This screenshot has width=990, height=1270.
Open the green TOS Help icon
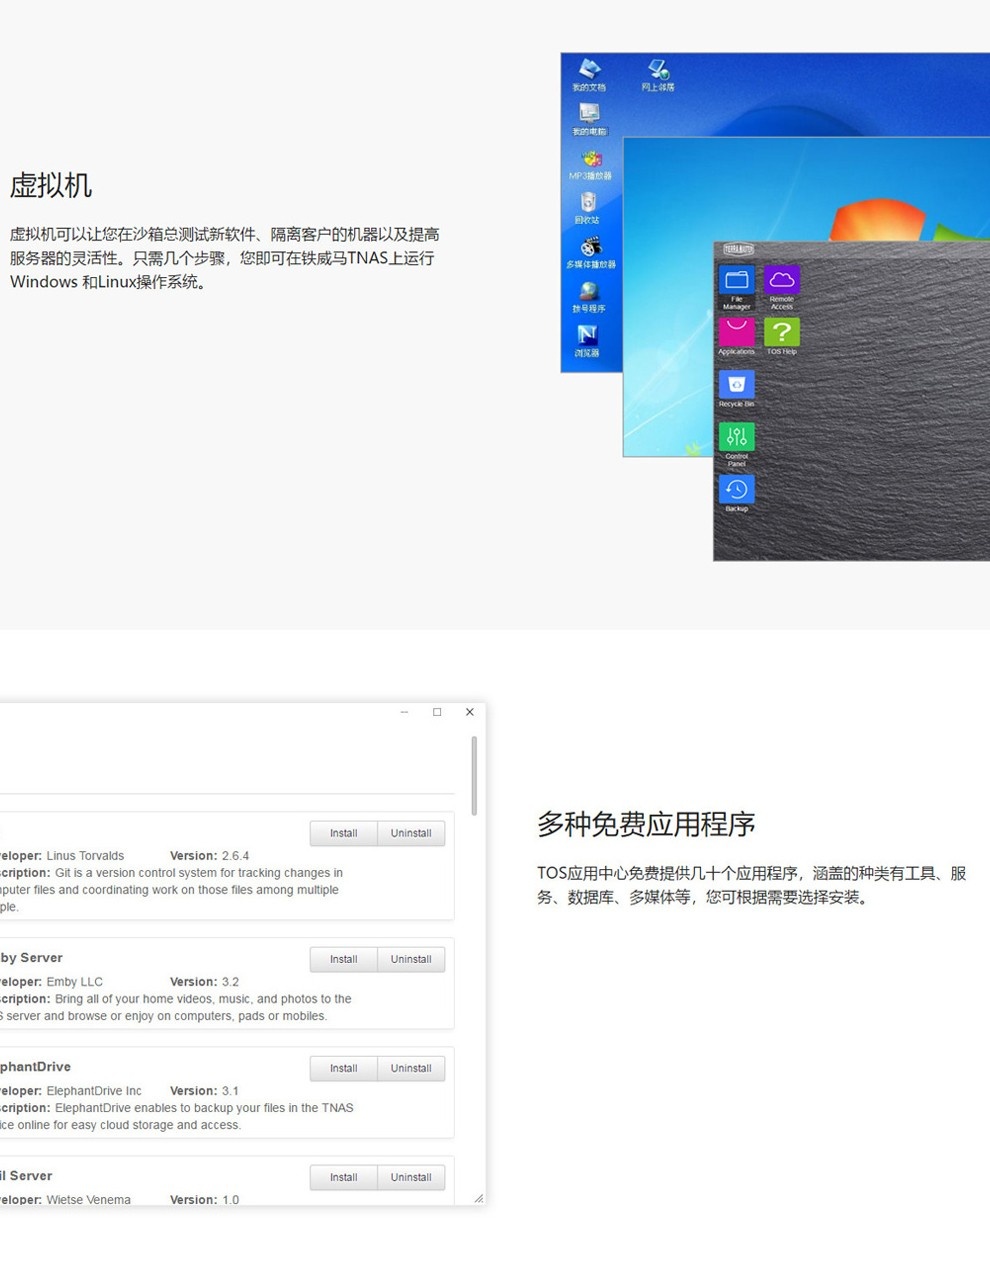click(782, 336)
